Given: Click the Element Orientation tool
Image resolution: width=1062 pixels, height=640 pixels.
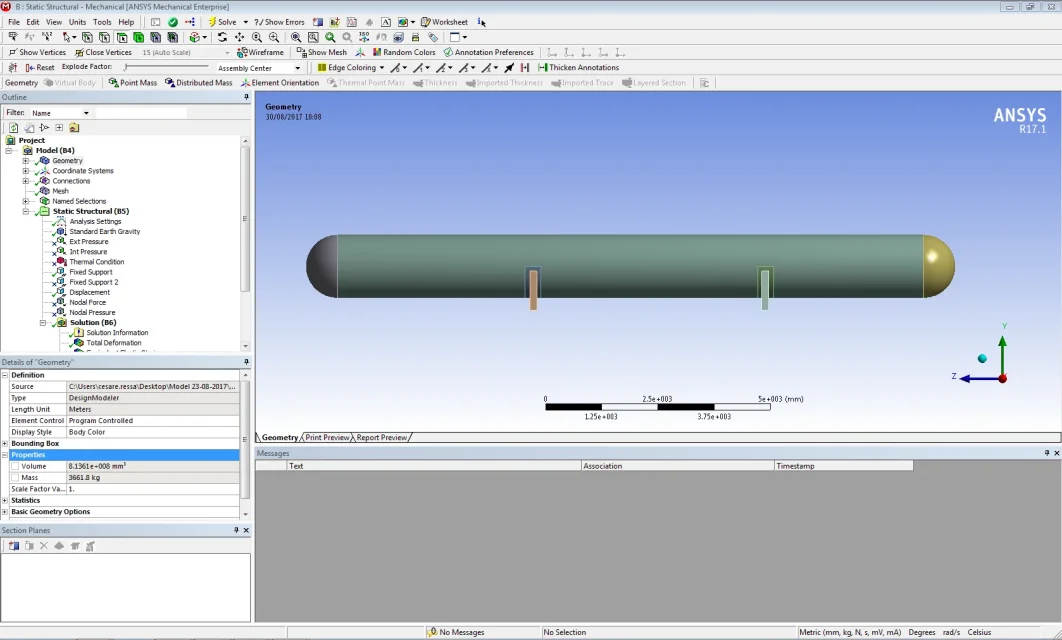Looking at the screenshot, I should (280, 83).
